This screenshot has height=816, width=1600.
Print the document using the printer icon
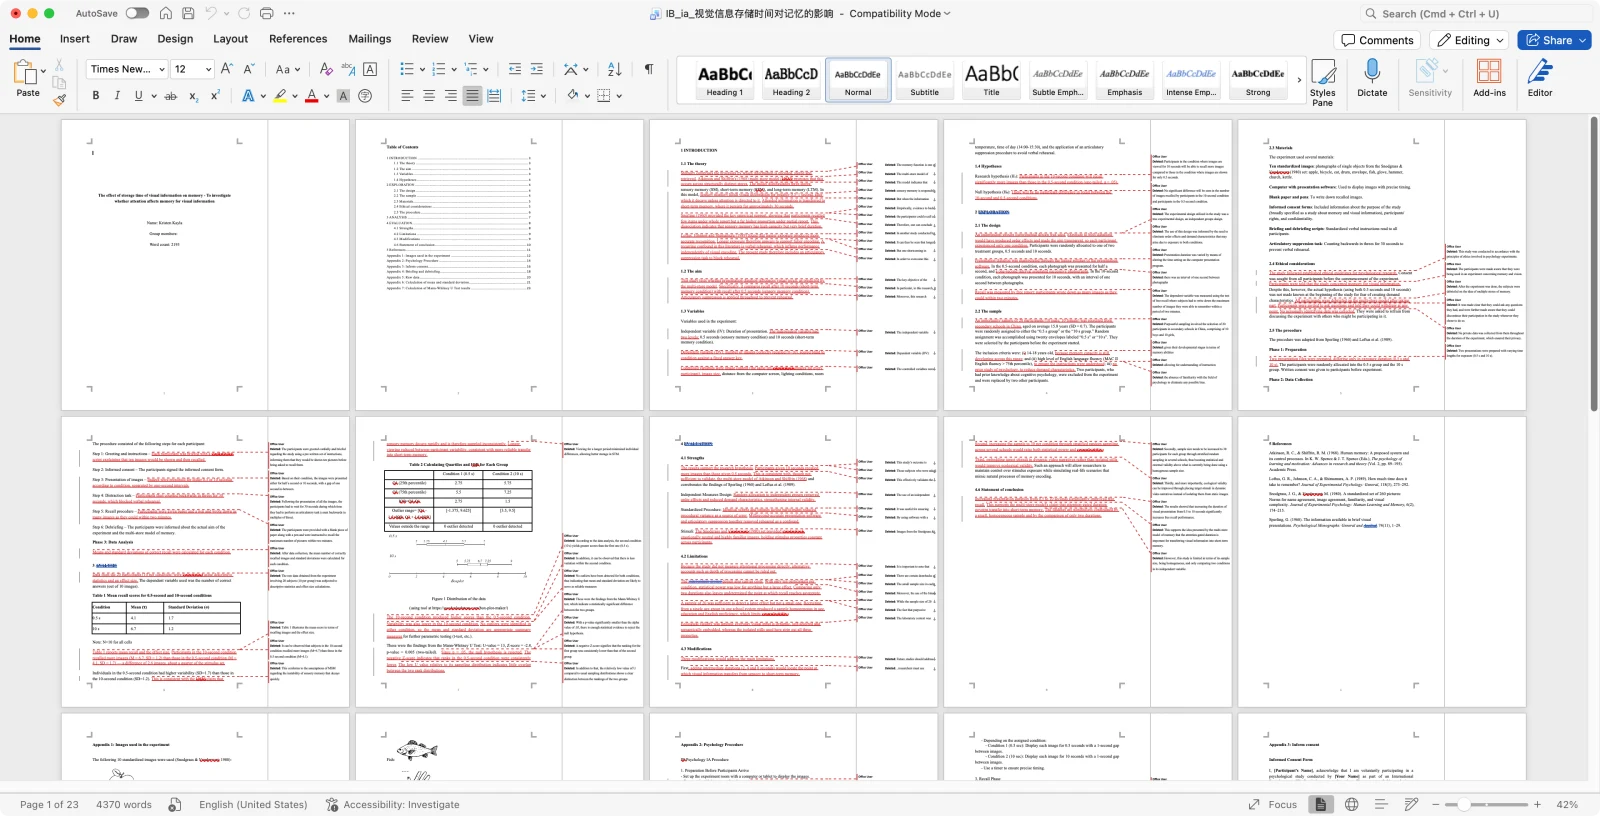click(x=266, y=13)
